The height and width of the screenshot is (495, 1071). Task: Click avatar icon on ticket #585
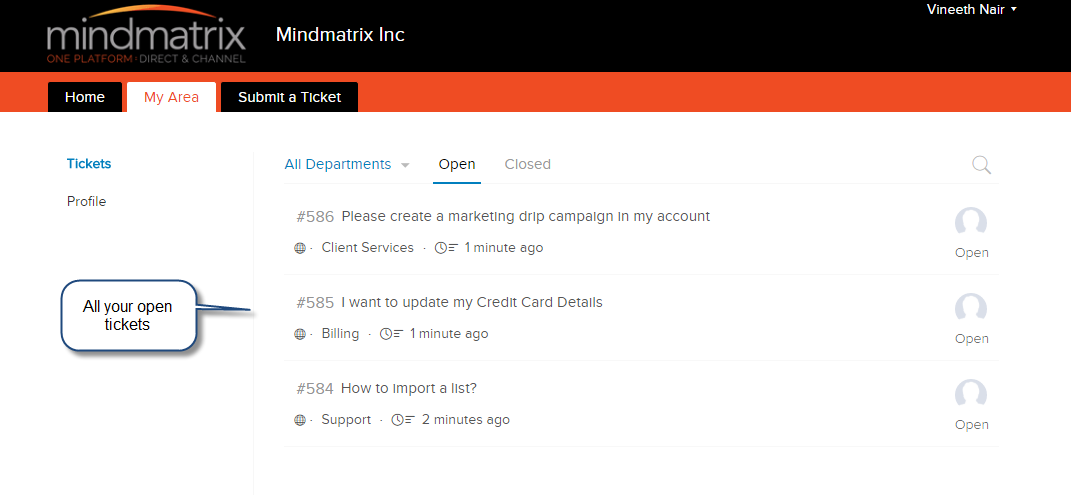tap(971, 309)
